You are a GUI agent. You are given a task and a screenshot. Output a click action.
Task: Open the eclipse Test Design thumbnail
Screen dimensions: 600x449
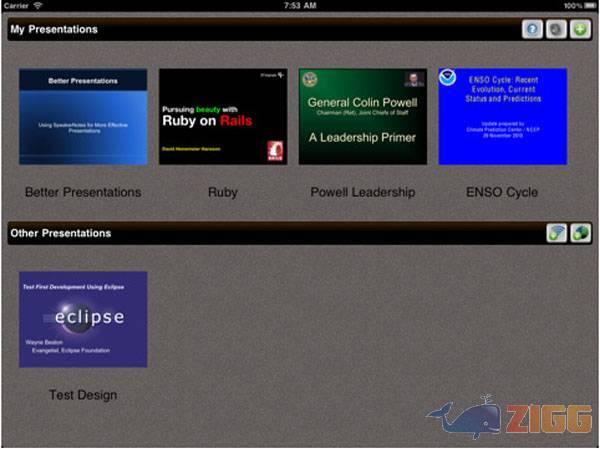point(83,320)
